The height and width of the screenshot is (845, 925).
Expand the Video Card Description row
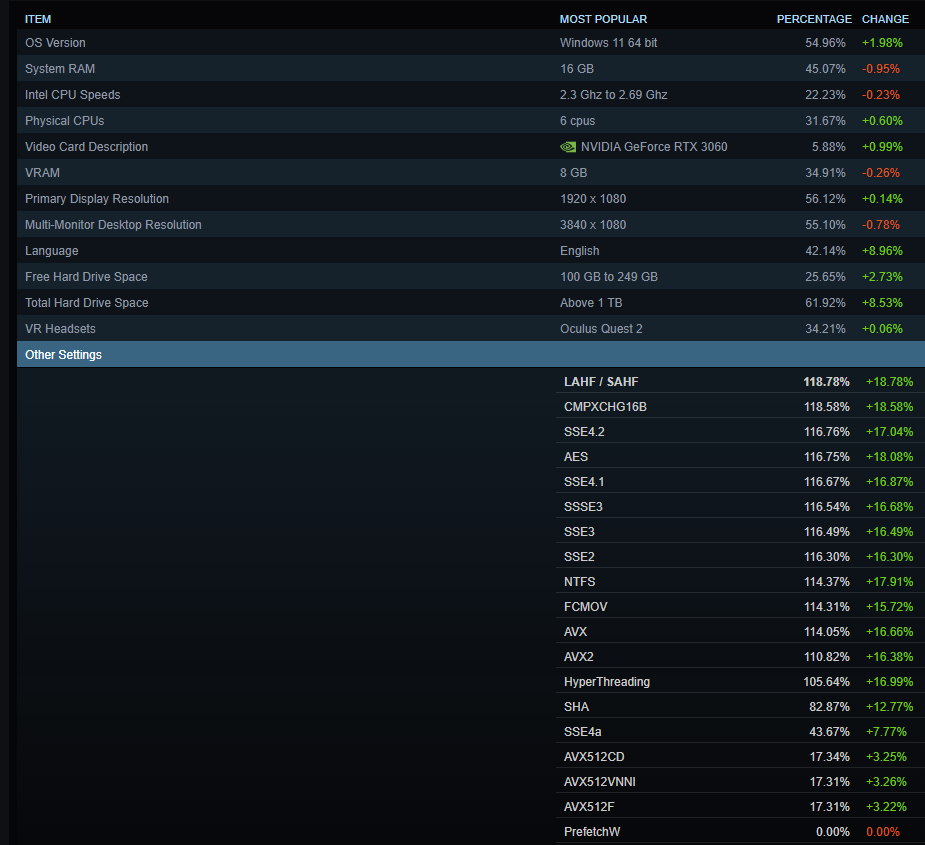(x=87, y=147)
